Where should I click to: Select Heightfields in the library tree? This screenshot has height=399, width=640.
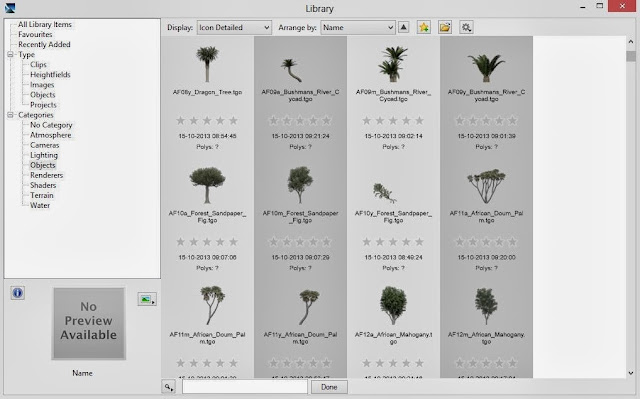(x=50, y=75)
